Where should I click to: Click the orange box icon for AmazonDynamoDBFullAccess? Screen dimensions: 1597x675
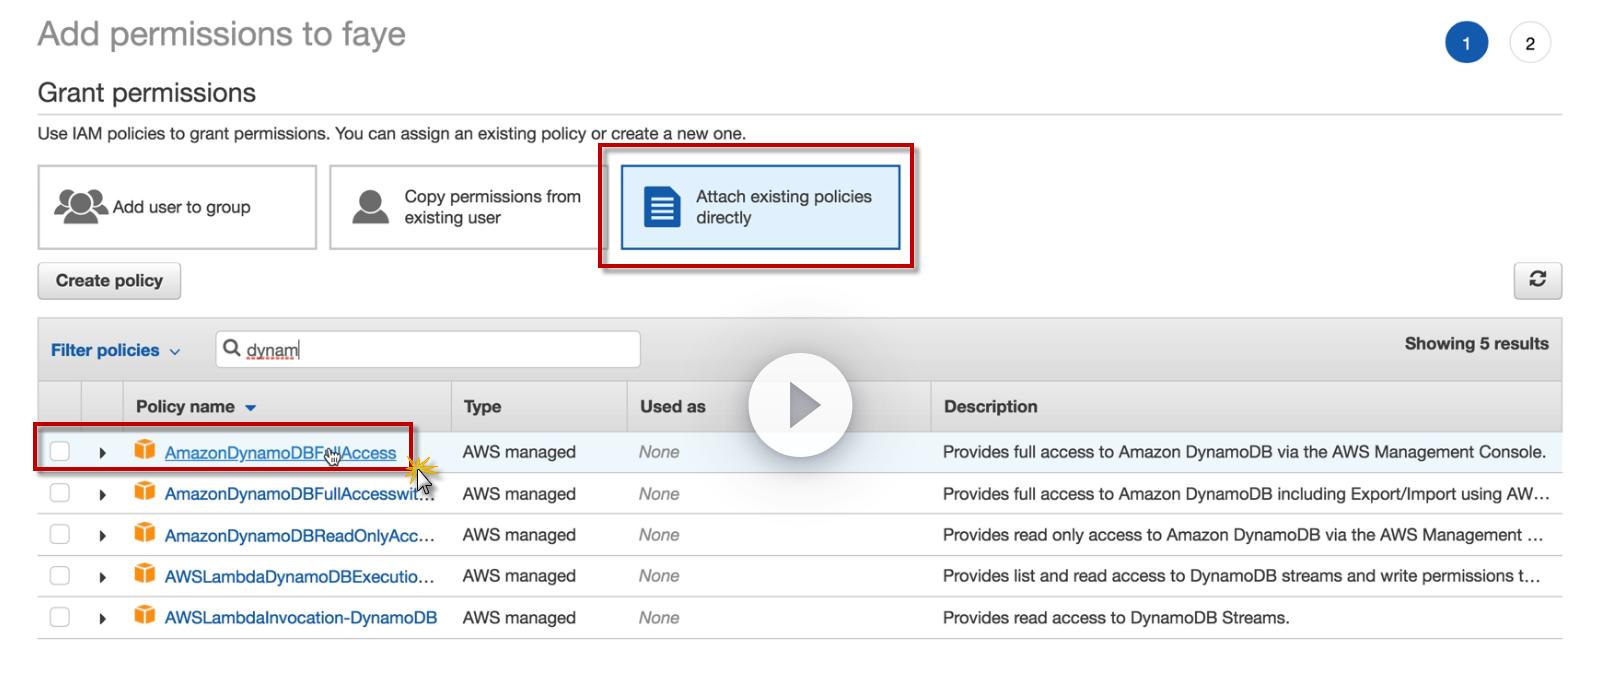145,450
